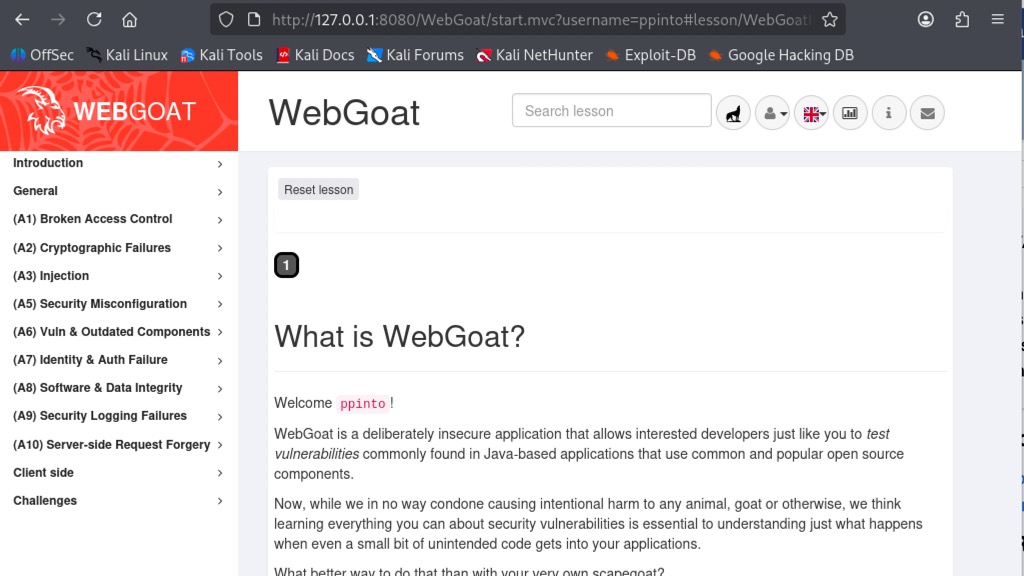Open the browser extensions icon
1024x576 pixels.
962,19
